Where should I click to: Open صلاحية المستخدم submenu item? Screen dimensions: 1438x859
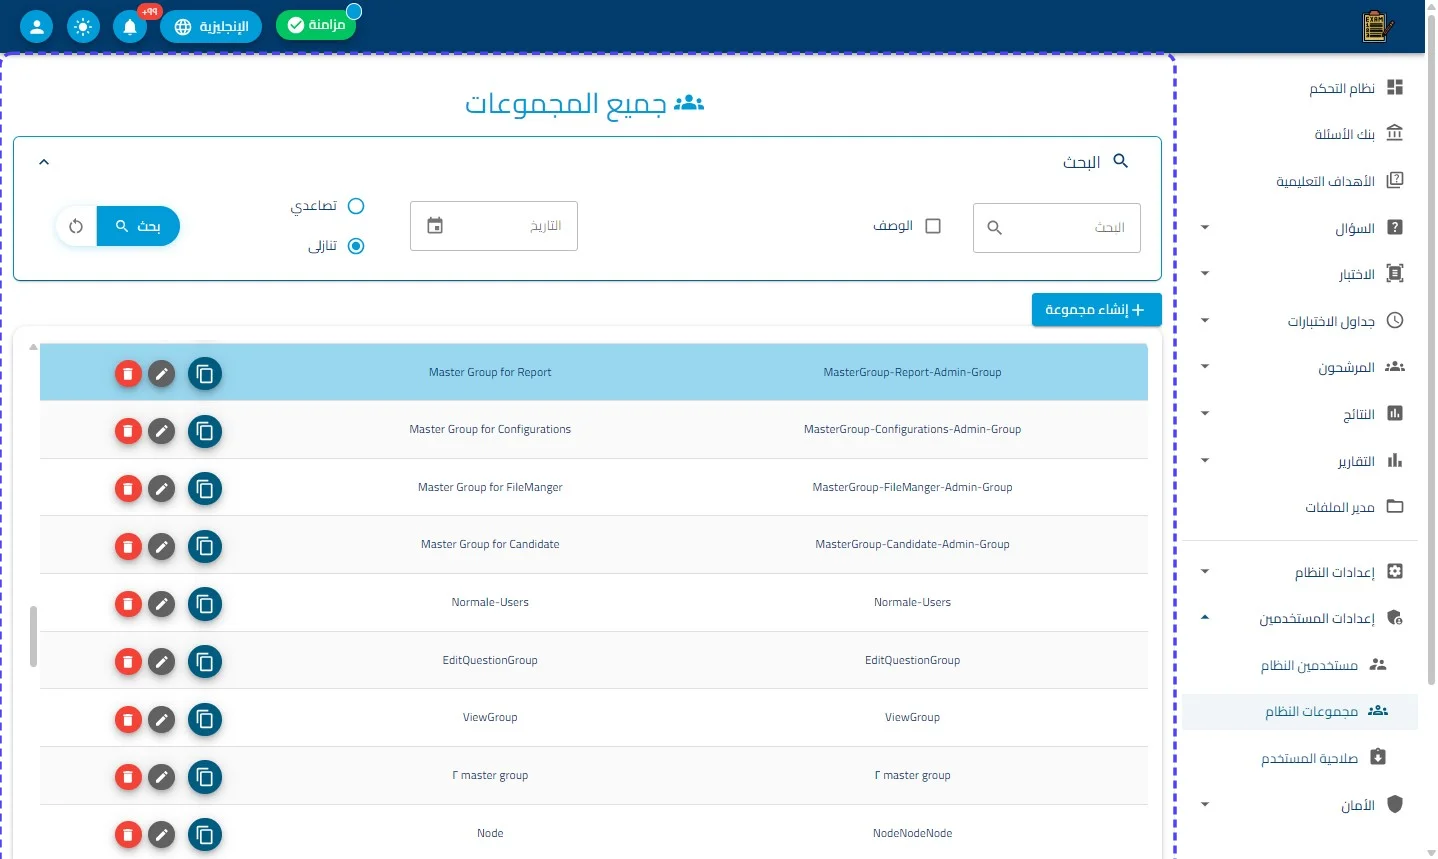click(x=1300, y=758)
